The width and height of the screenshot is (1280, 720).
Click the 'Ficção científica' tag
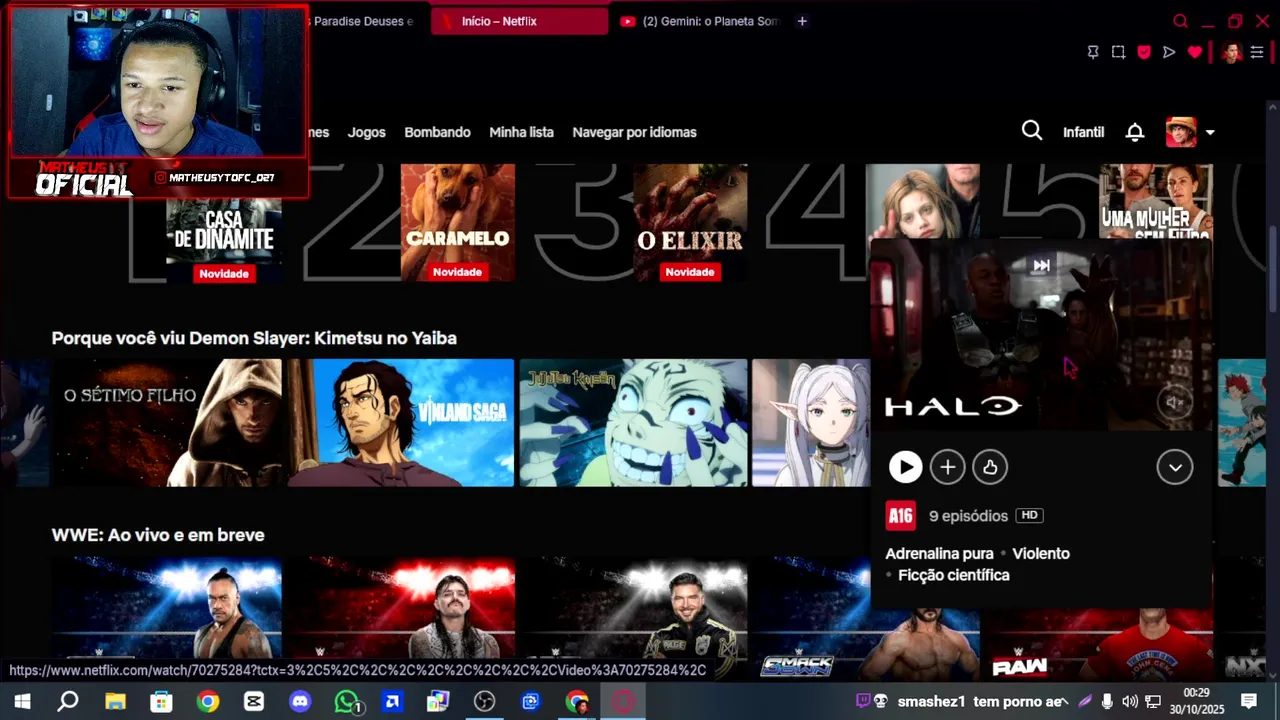coord(954,575)
